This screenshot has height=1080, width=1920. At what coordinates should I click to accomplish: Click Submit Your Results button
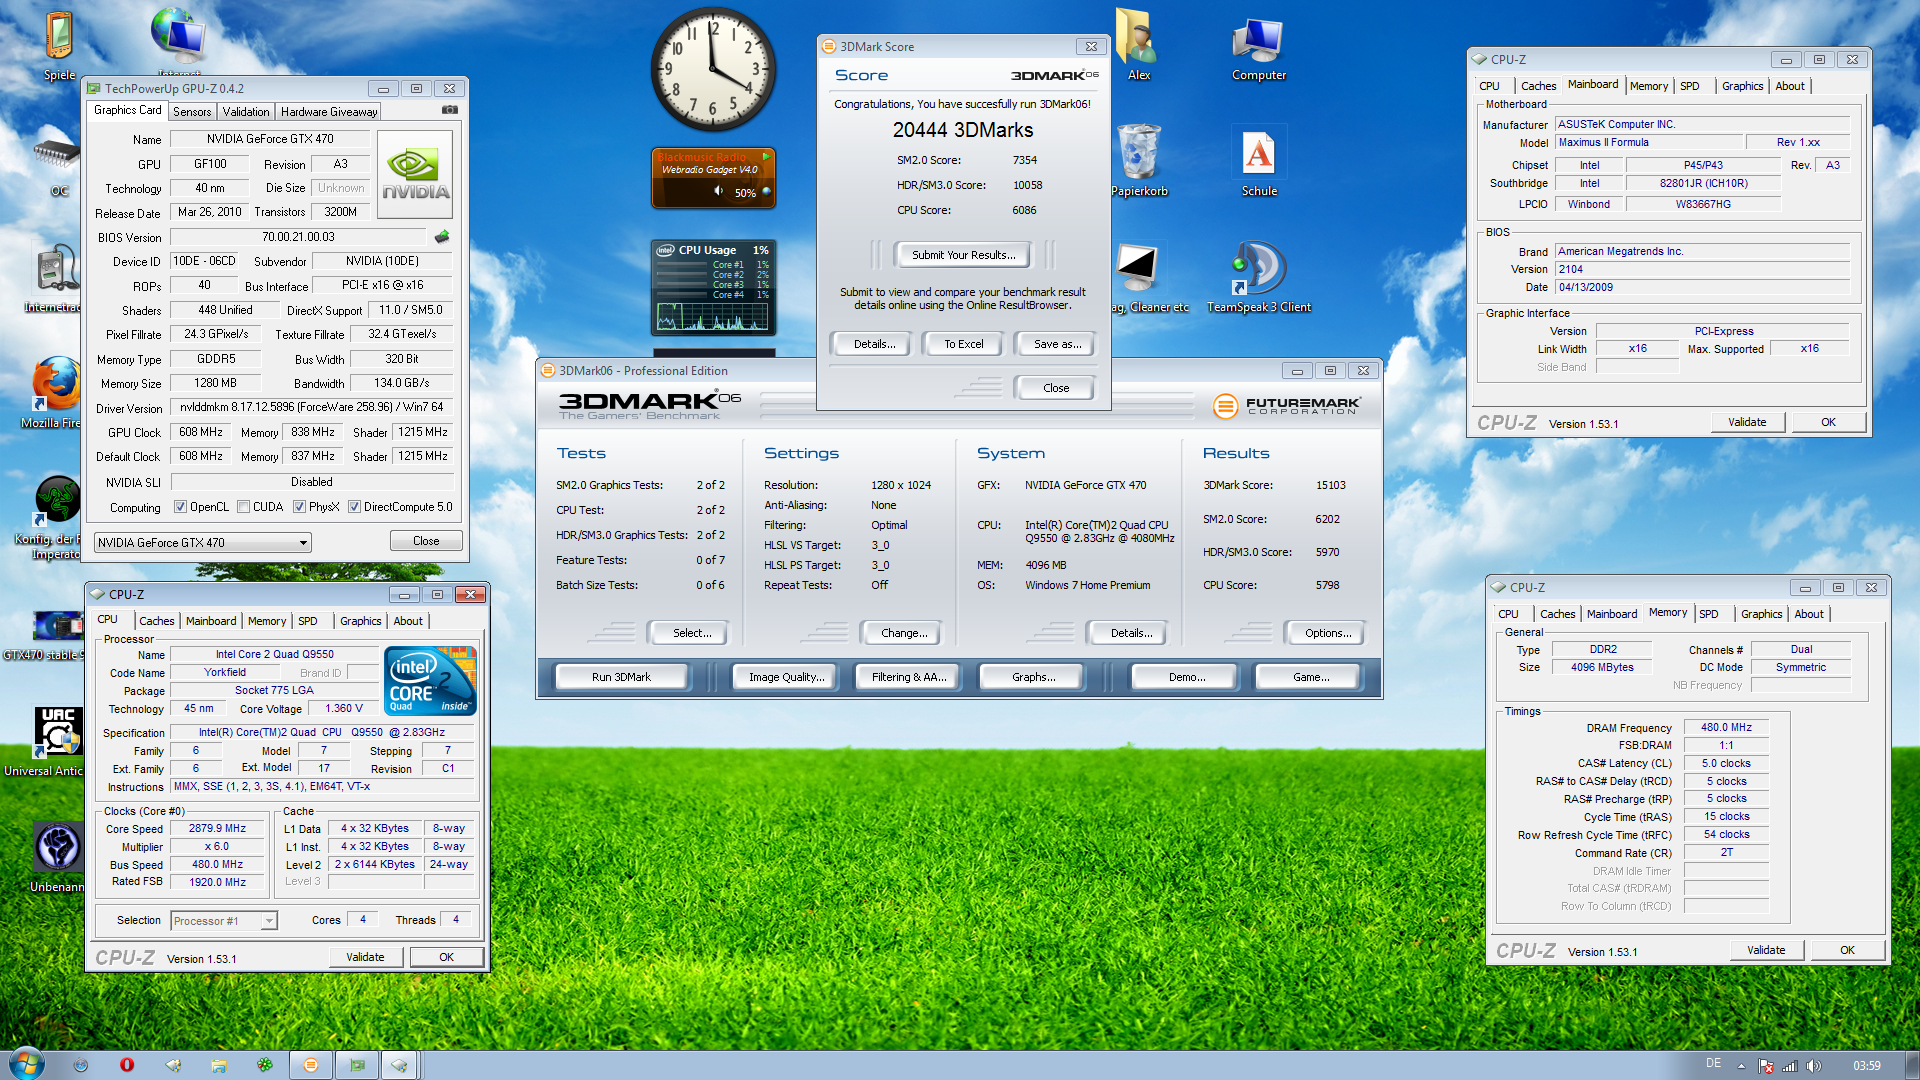963,255
